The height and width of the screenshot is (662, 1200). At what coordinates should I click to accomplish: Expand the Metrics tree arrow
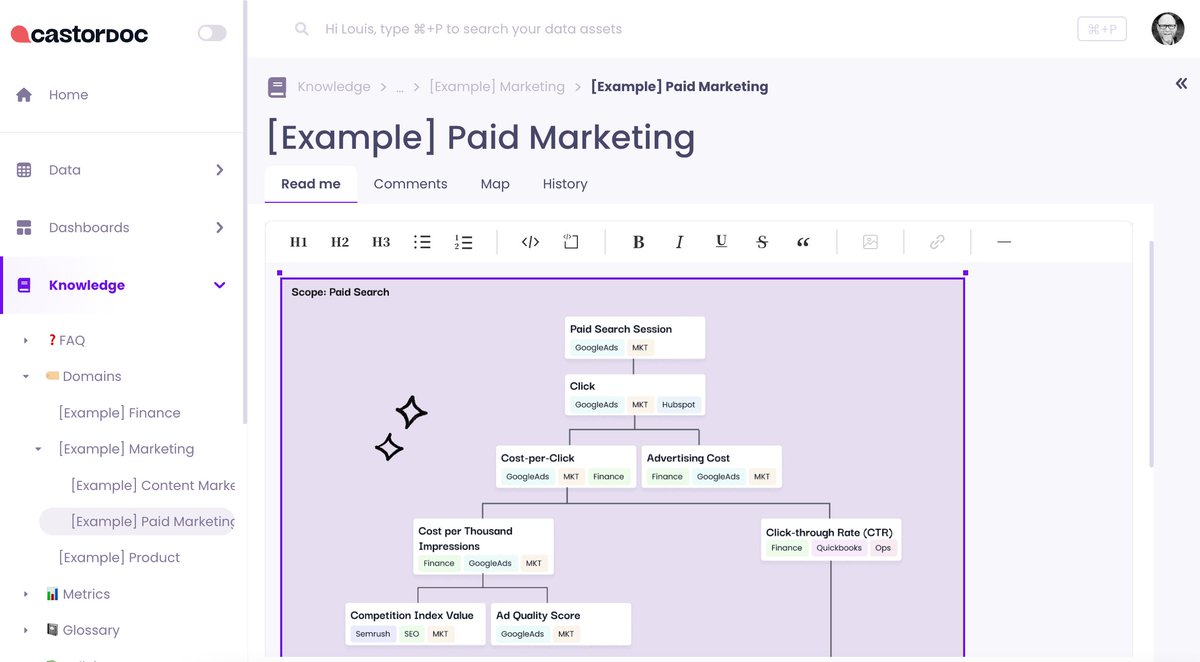tap(26, 595)
